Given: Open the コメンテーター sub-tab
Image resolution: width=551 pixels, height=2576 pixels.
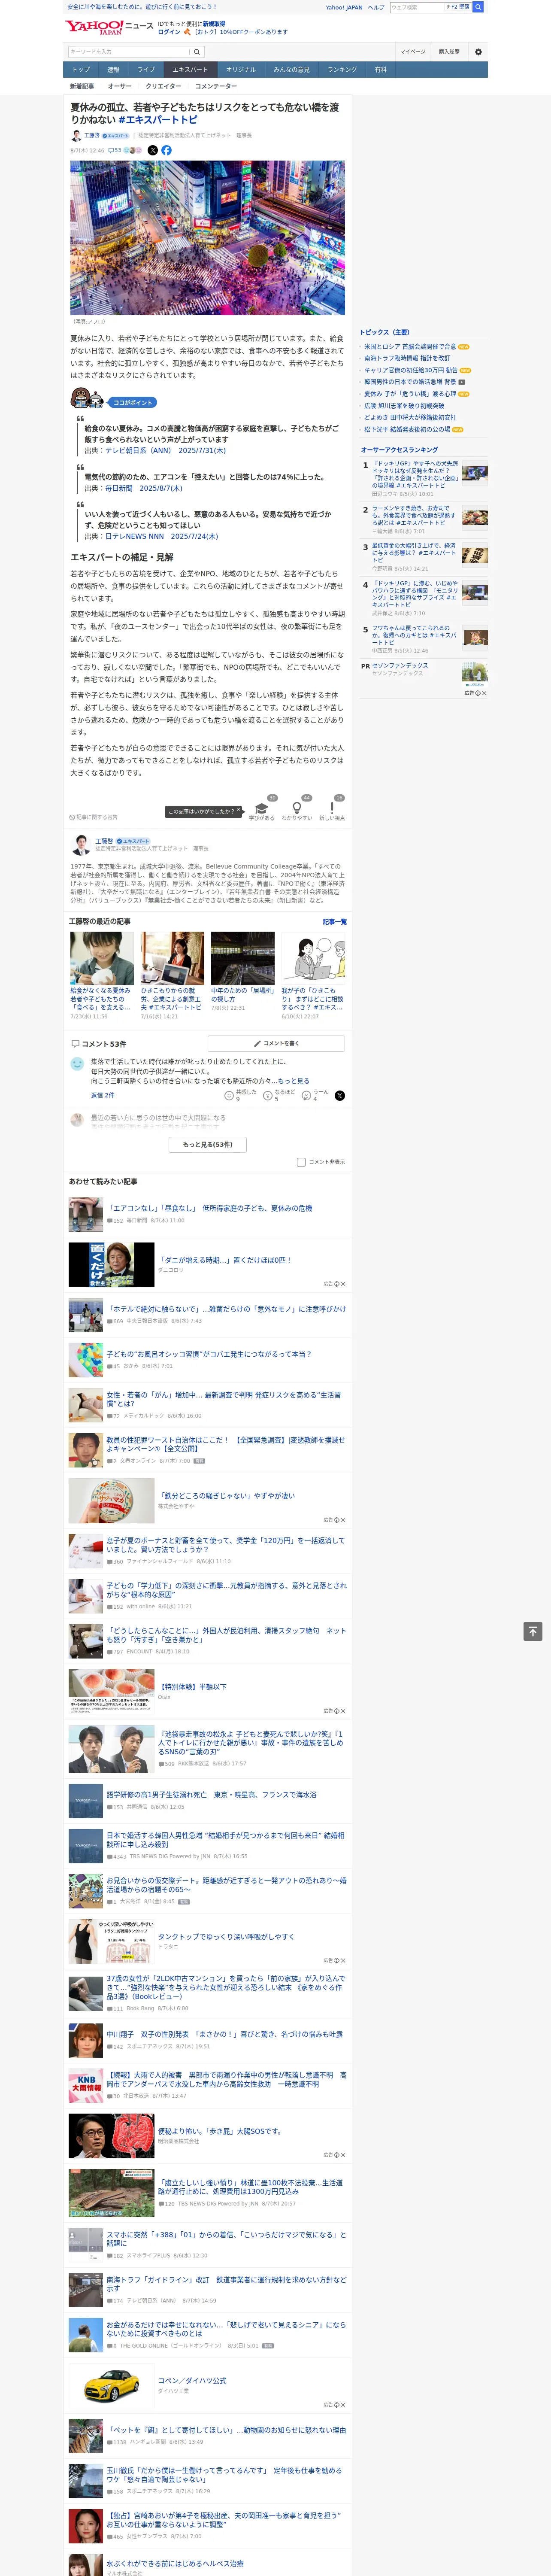Looking at the screenshot, I should 216,86.
